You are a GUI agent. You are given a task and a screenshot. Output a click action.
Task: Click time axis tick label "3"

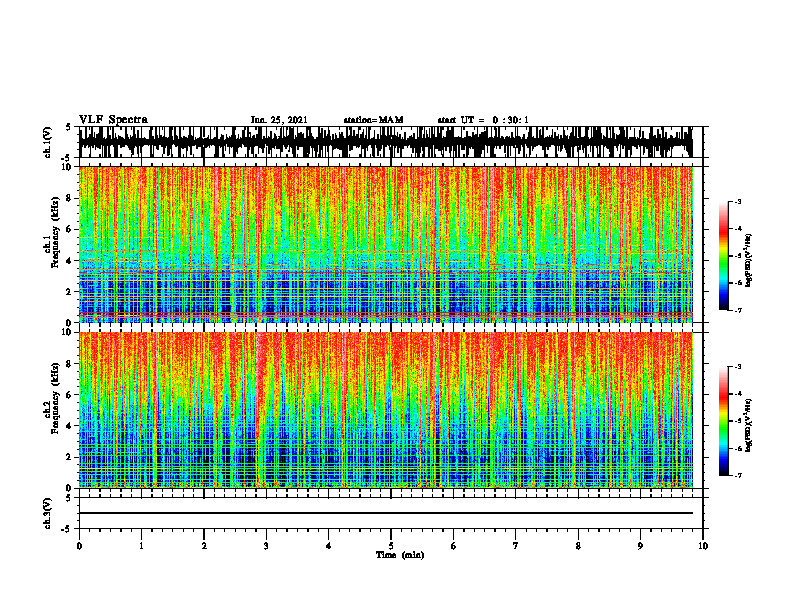tap(266, 546)
